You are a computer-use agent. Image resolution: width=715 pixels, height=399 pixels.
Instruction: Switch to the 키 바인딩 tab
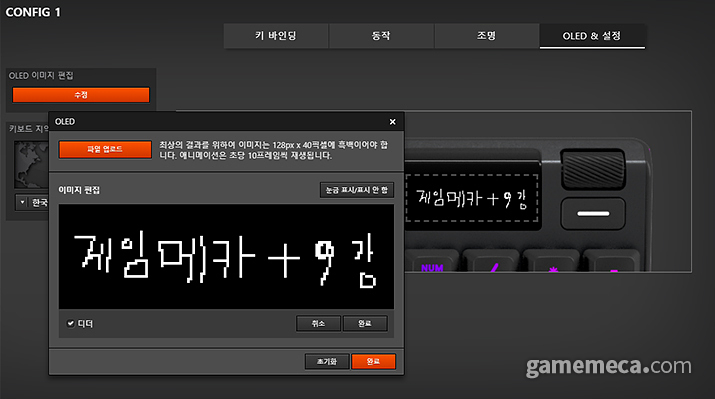click(276, 36)
